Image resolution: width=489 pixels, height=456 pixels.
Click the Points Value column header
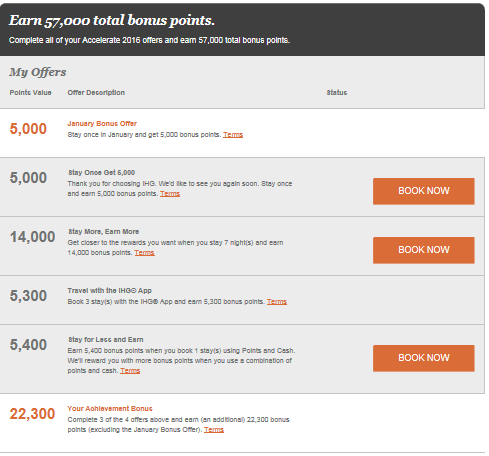(30, 92)
